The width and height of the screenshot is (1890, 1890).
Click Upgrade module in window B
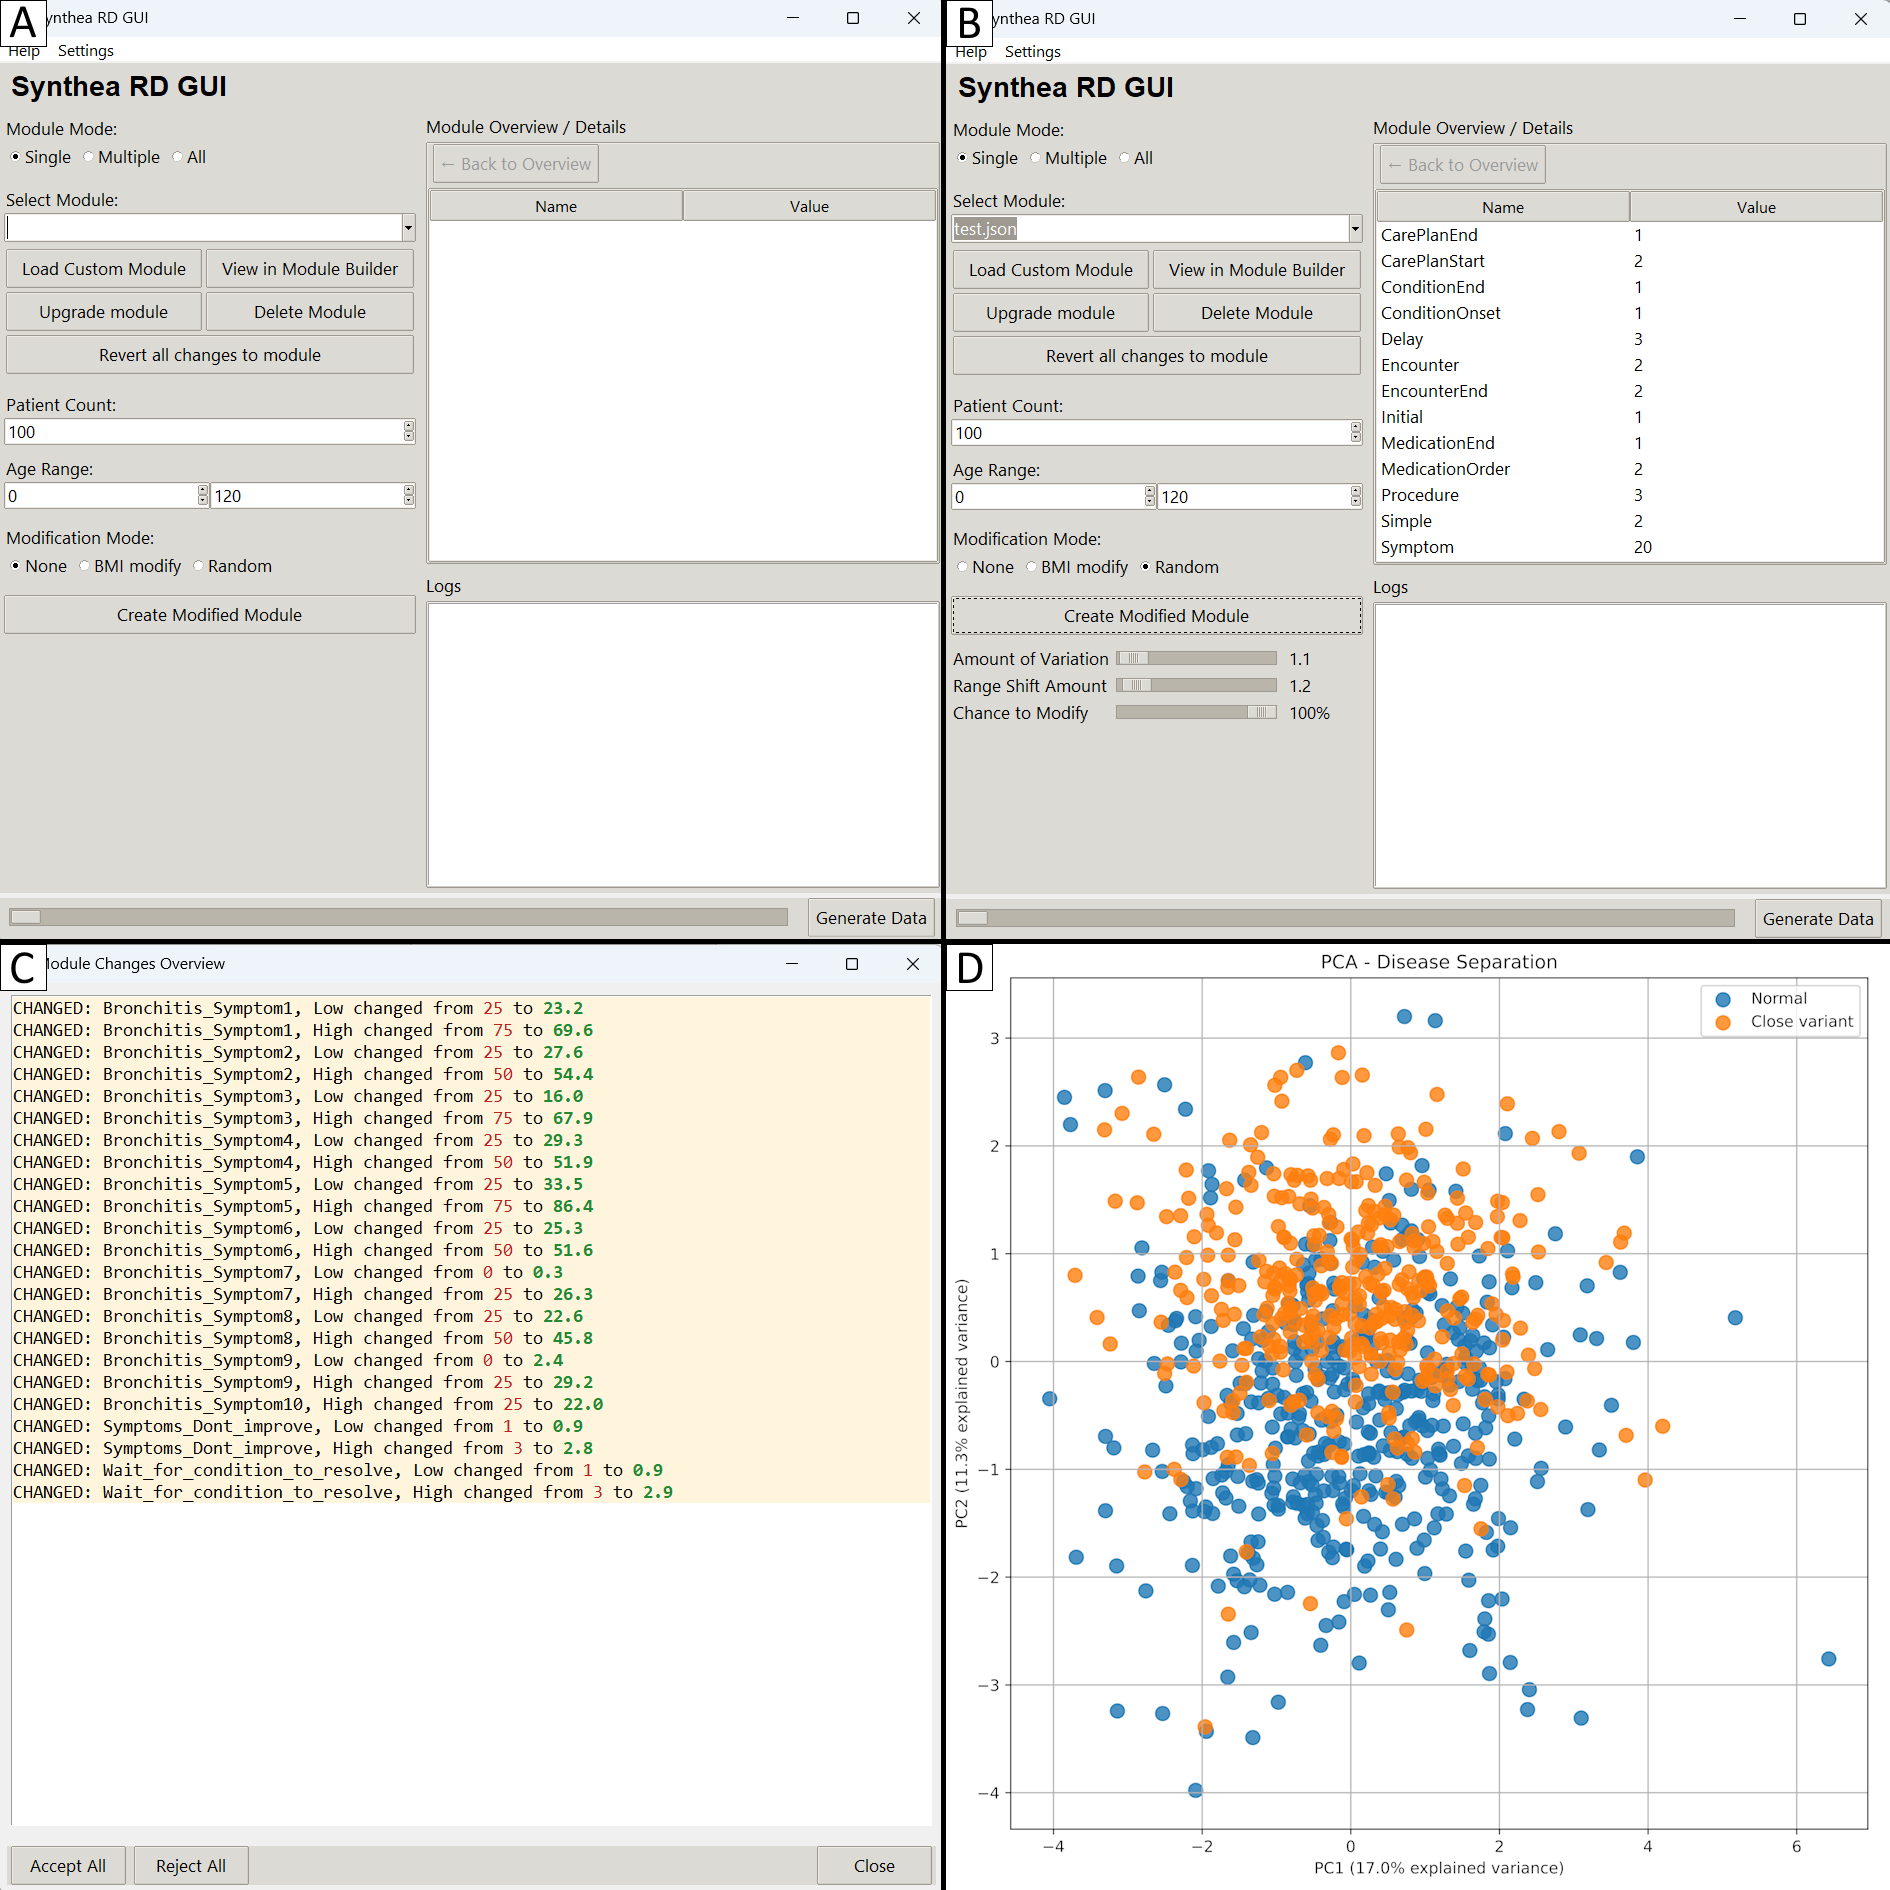1050,313
